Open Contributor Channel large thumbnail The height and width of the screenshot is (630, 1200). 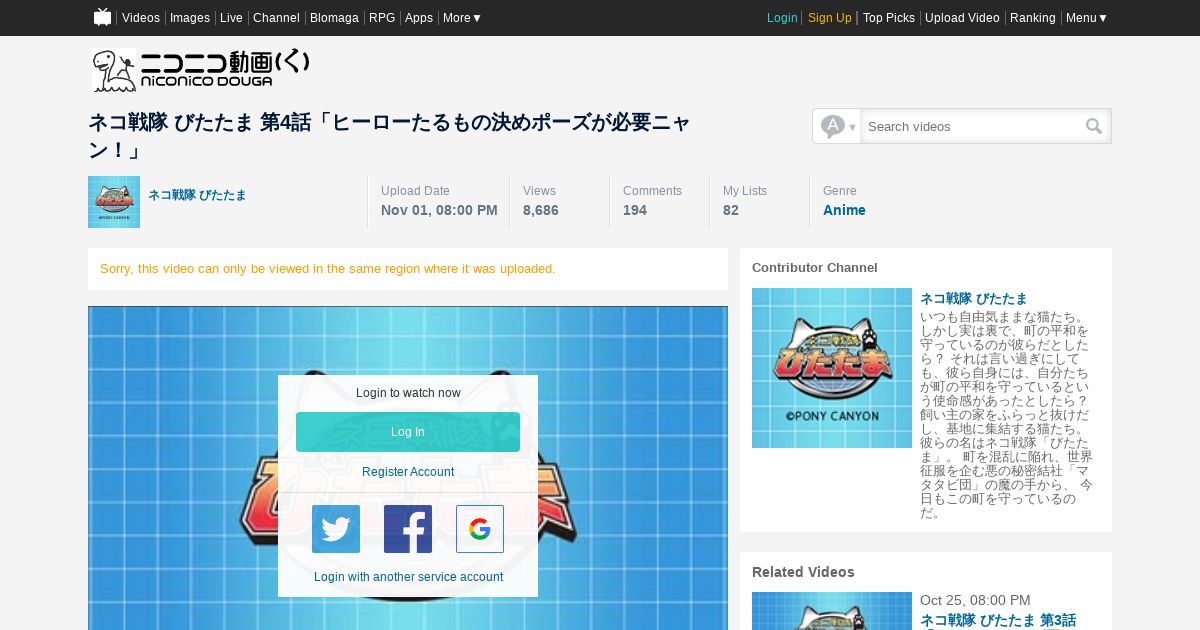[x=832, y=368]
